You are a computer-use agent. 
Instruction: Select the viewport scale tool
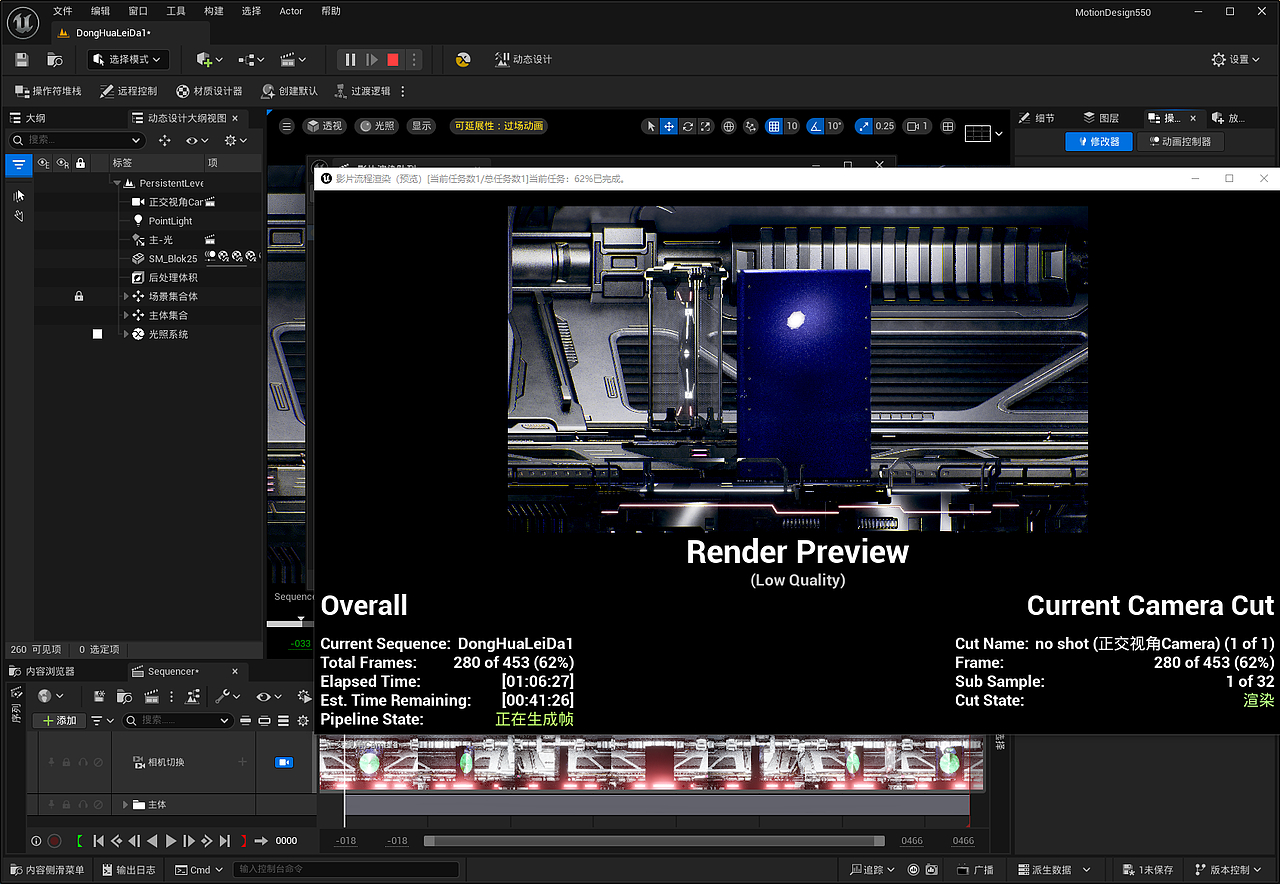pos(706,127)
